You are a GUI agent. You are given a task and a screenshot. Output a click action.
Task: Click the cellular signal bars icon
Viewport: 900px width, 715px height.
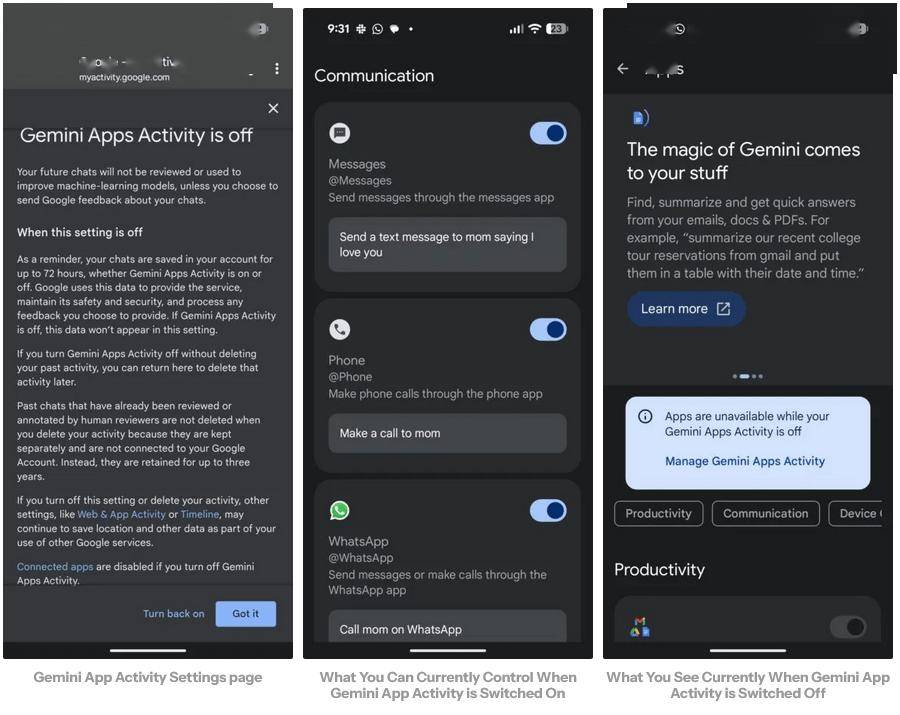517,29
